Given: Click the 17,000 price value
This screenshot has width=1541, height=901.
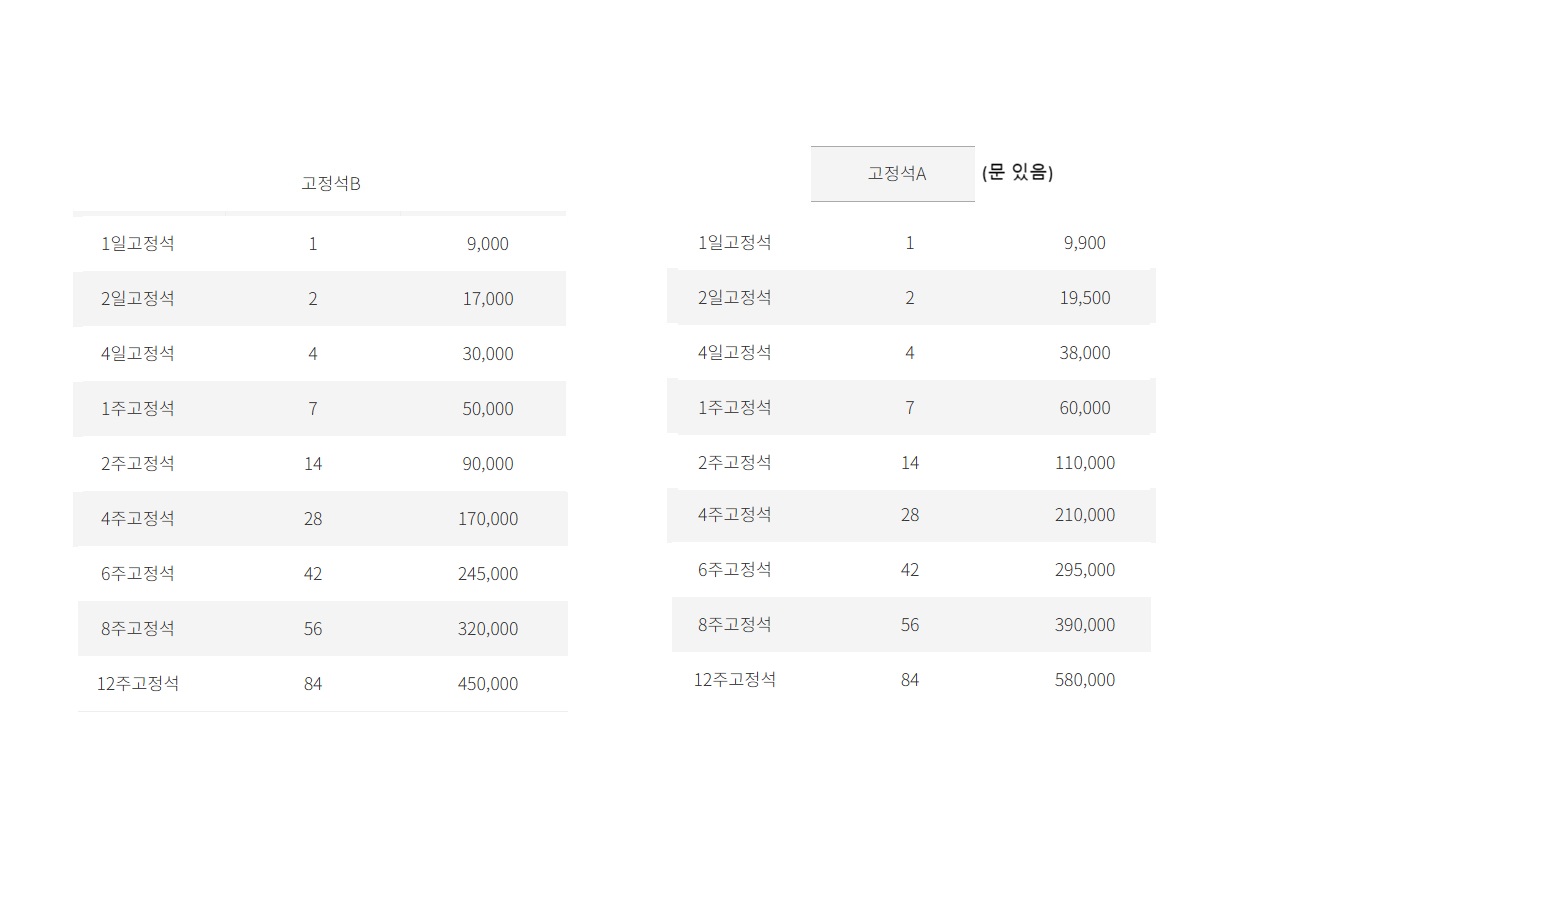Looking at the screenshot, I should click(x=488, y=299).
